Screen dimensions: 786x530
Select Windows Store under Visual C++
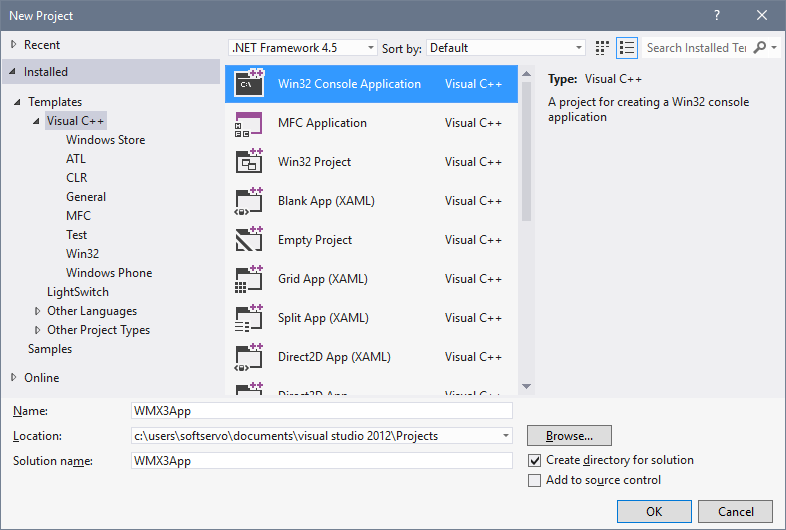coord(106,140)
